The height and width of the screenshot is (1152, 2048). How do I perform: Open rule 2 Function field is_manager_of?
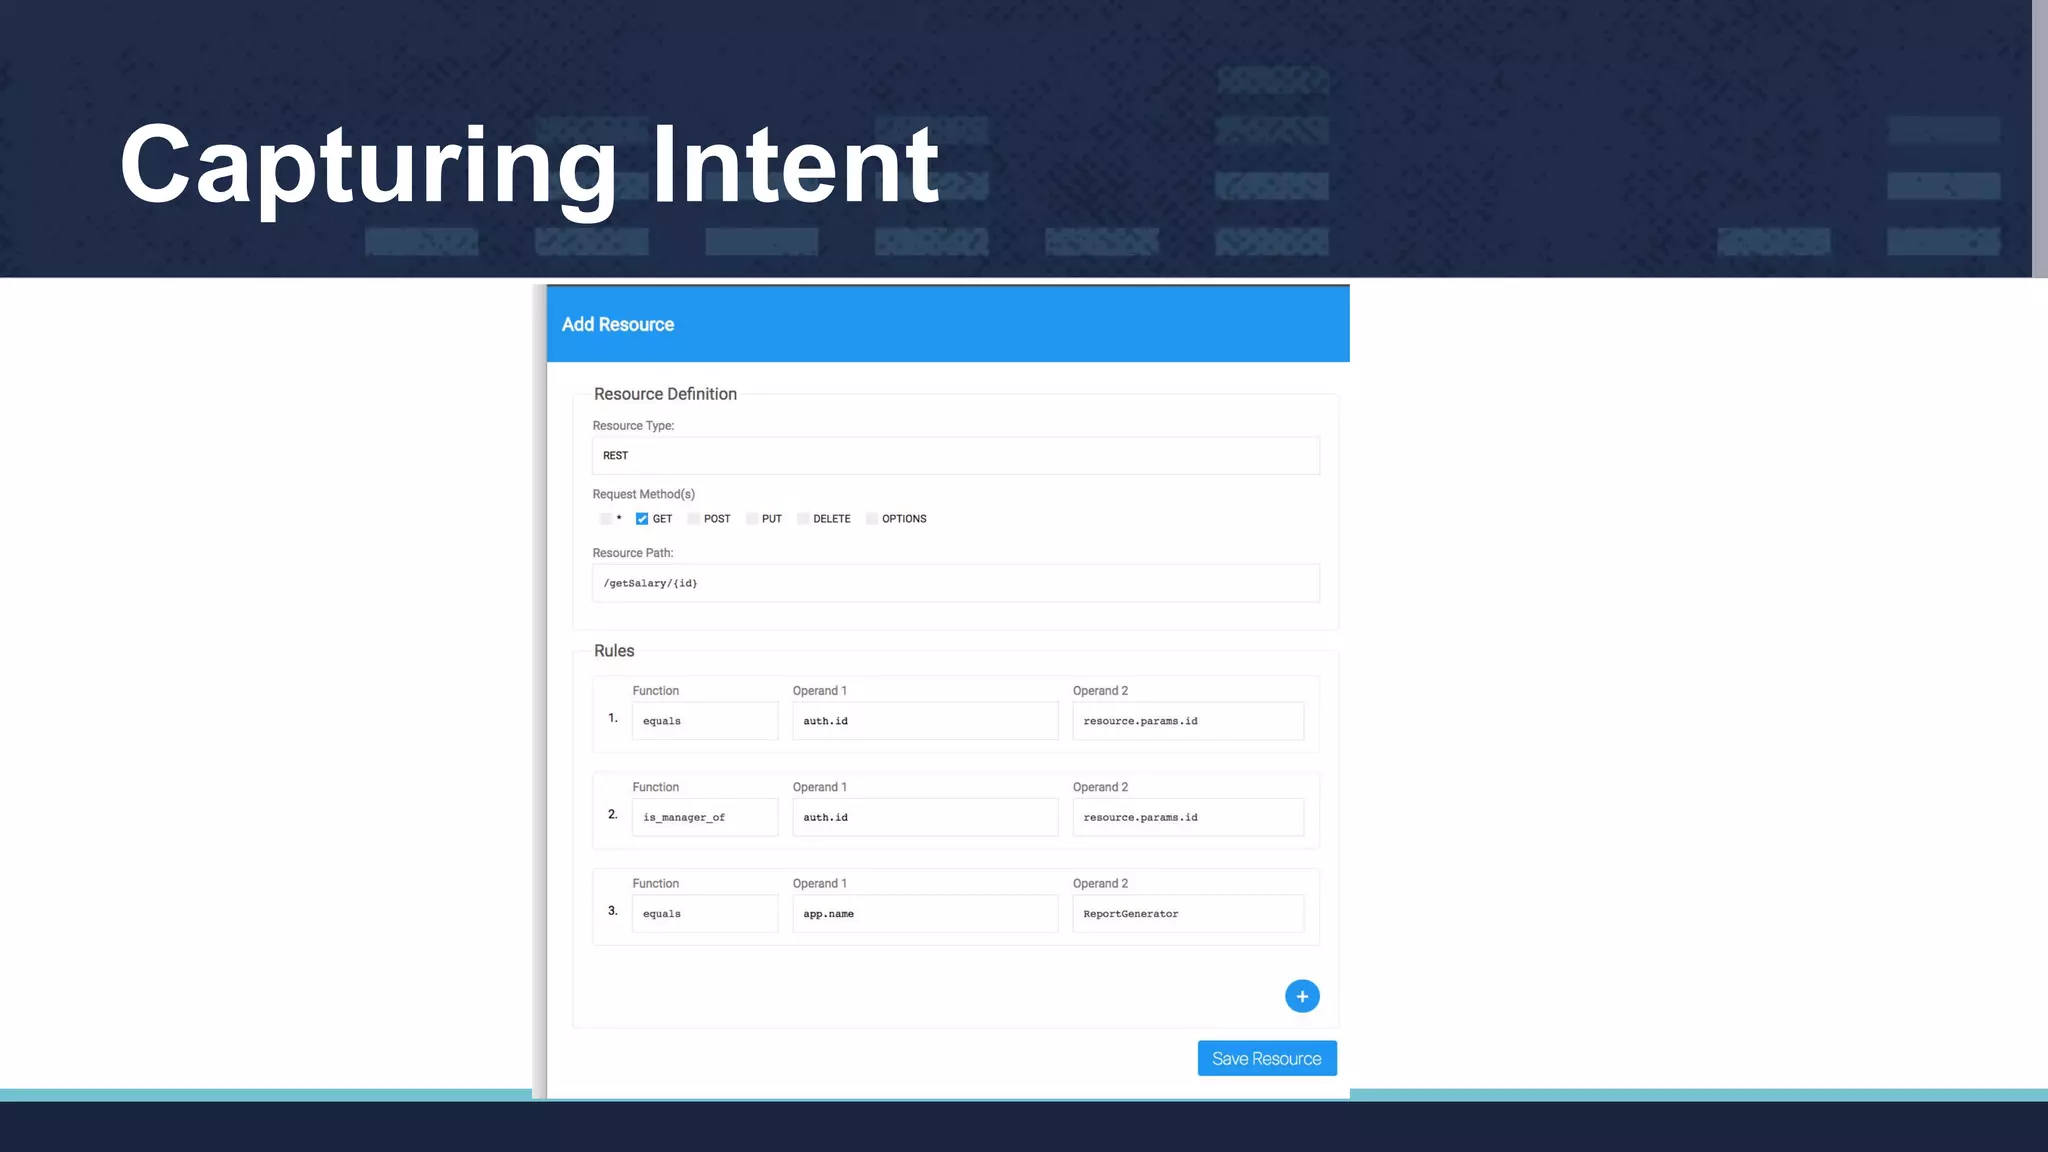705,817
